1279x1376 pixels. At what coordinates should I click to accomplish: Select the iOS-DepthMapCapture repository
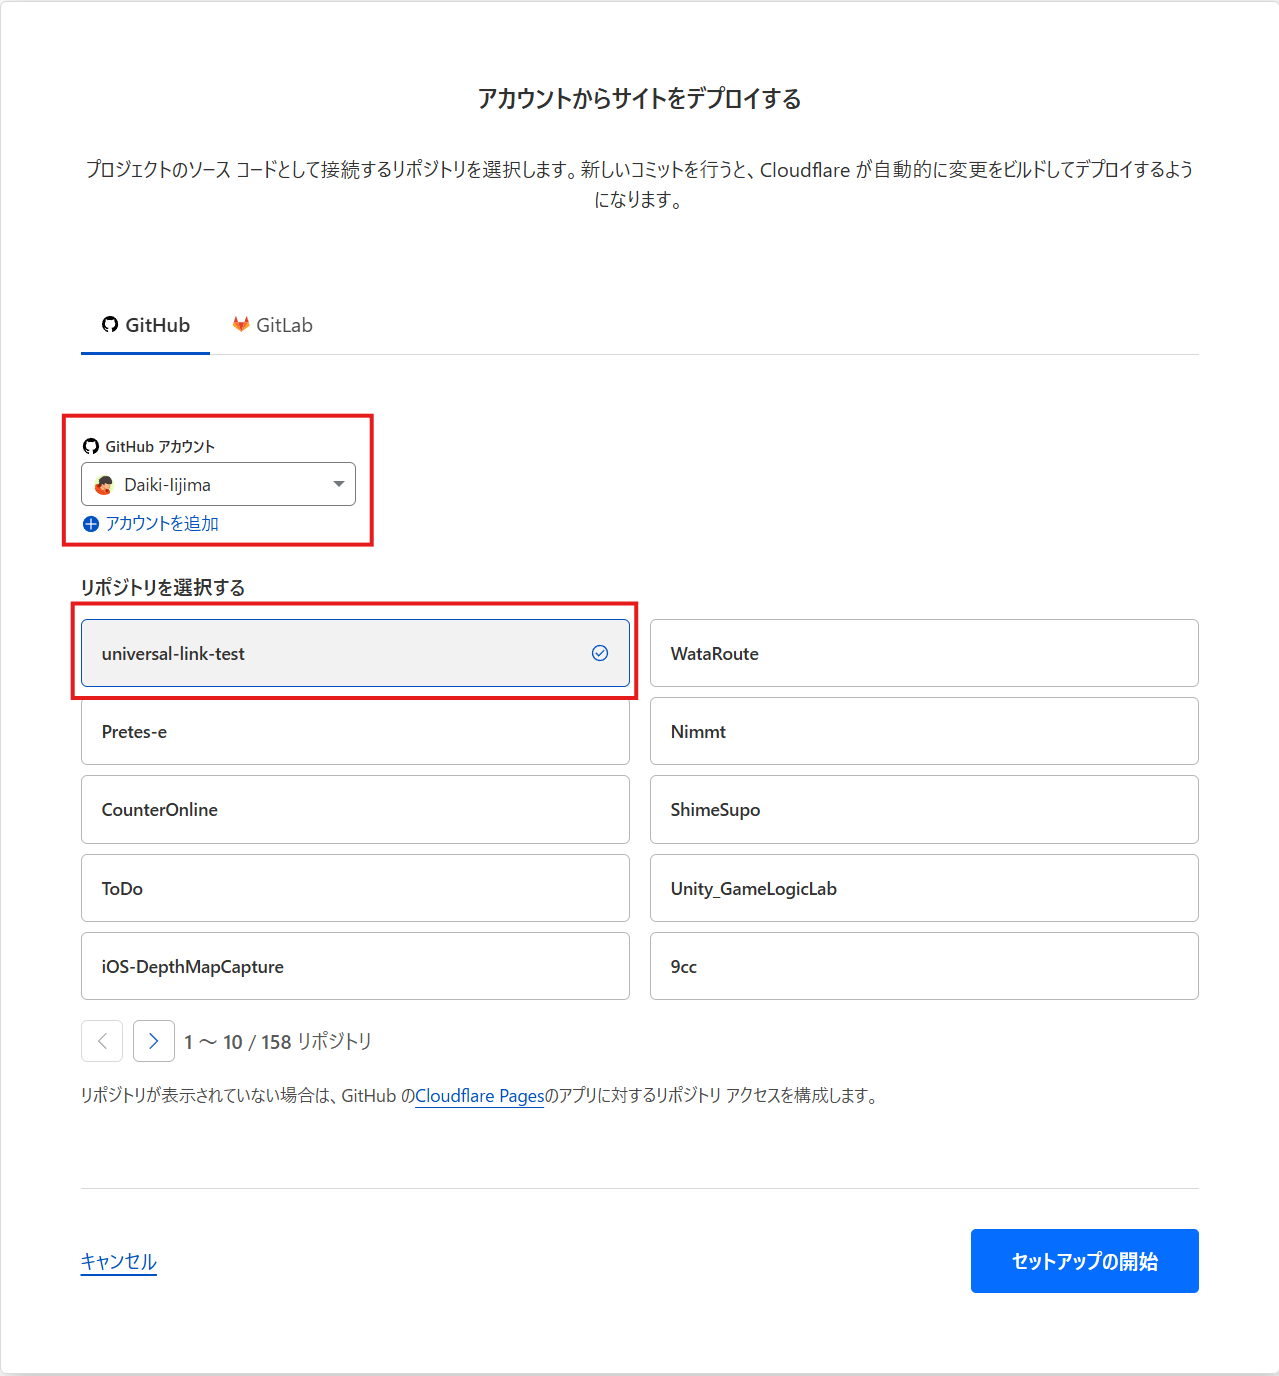(355, 966)
